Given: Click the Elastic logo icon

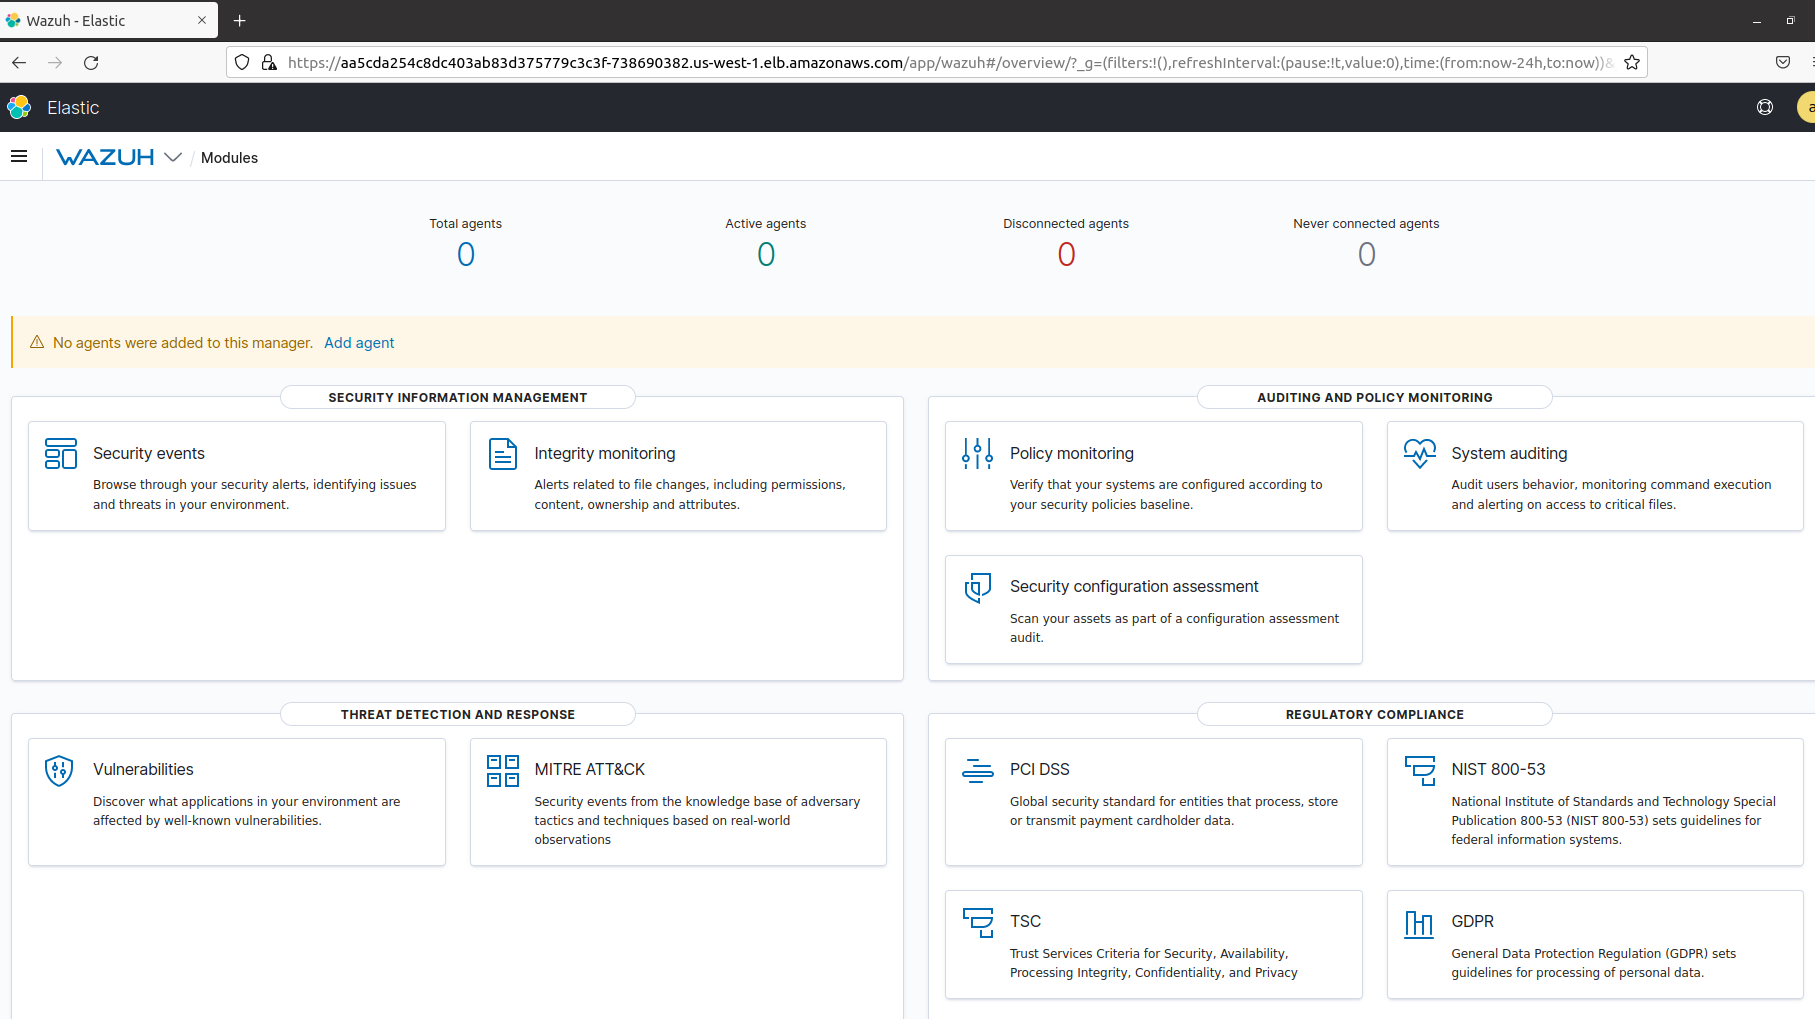Looking at the screenshot, I should (19, 107).
